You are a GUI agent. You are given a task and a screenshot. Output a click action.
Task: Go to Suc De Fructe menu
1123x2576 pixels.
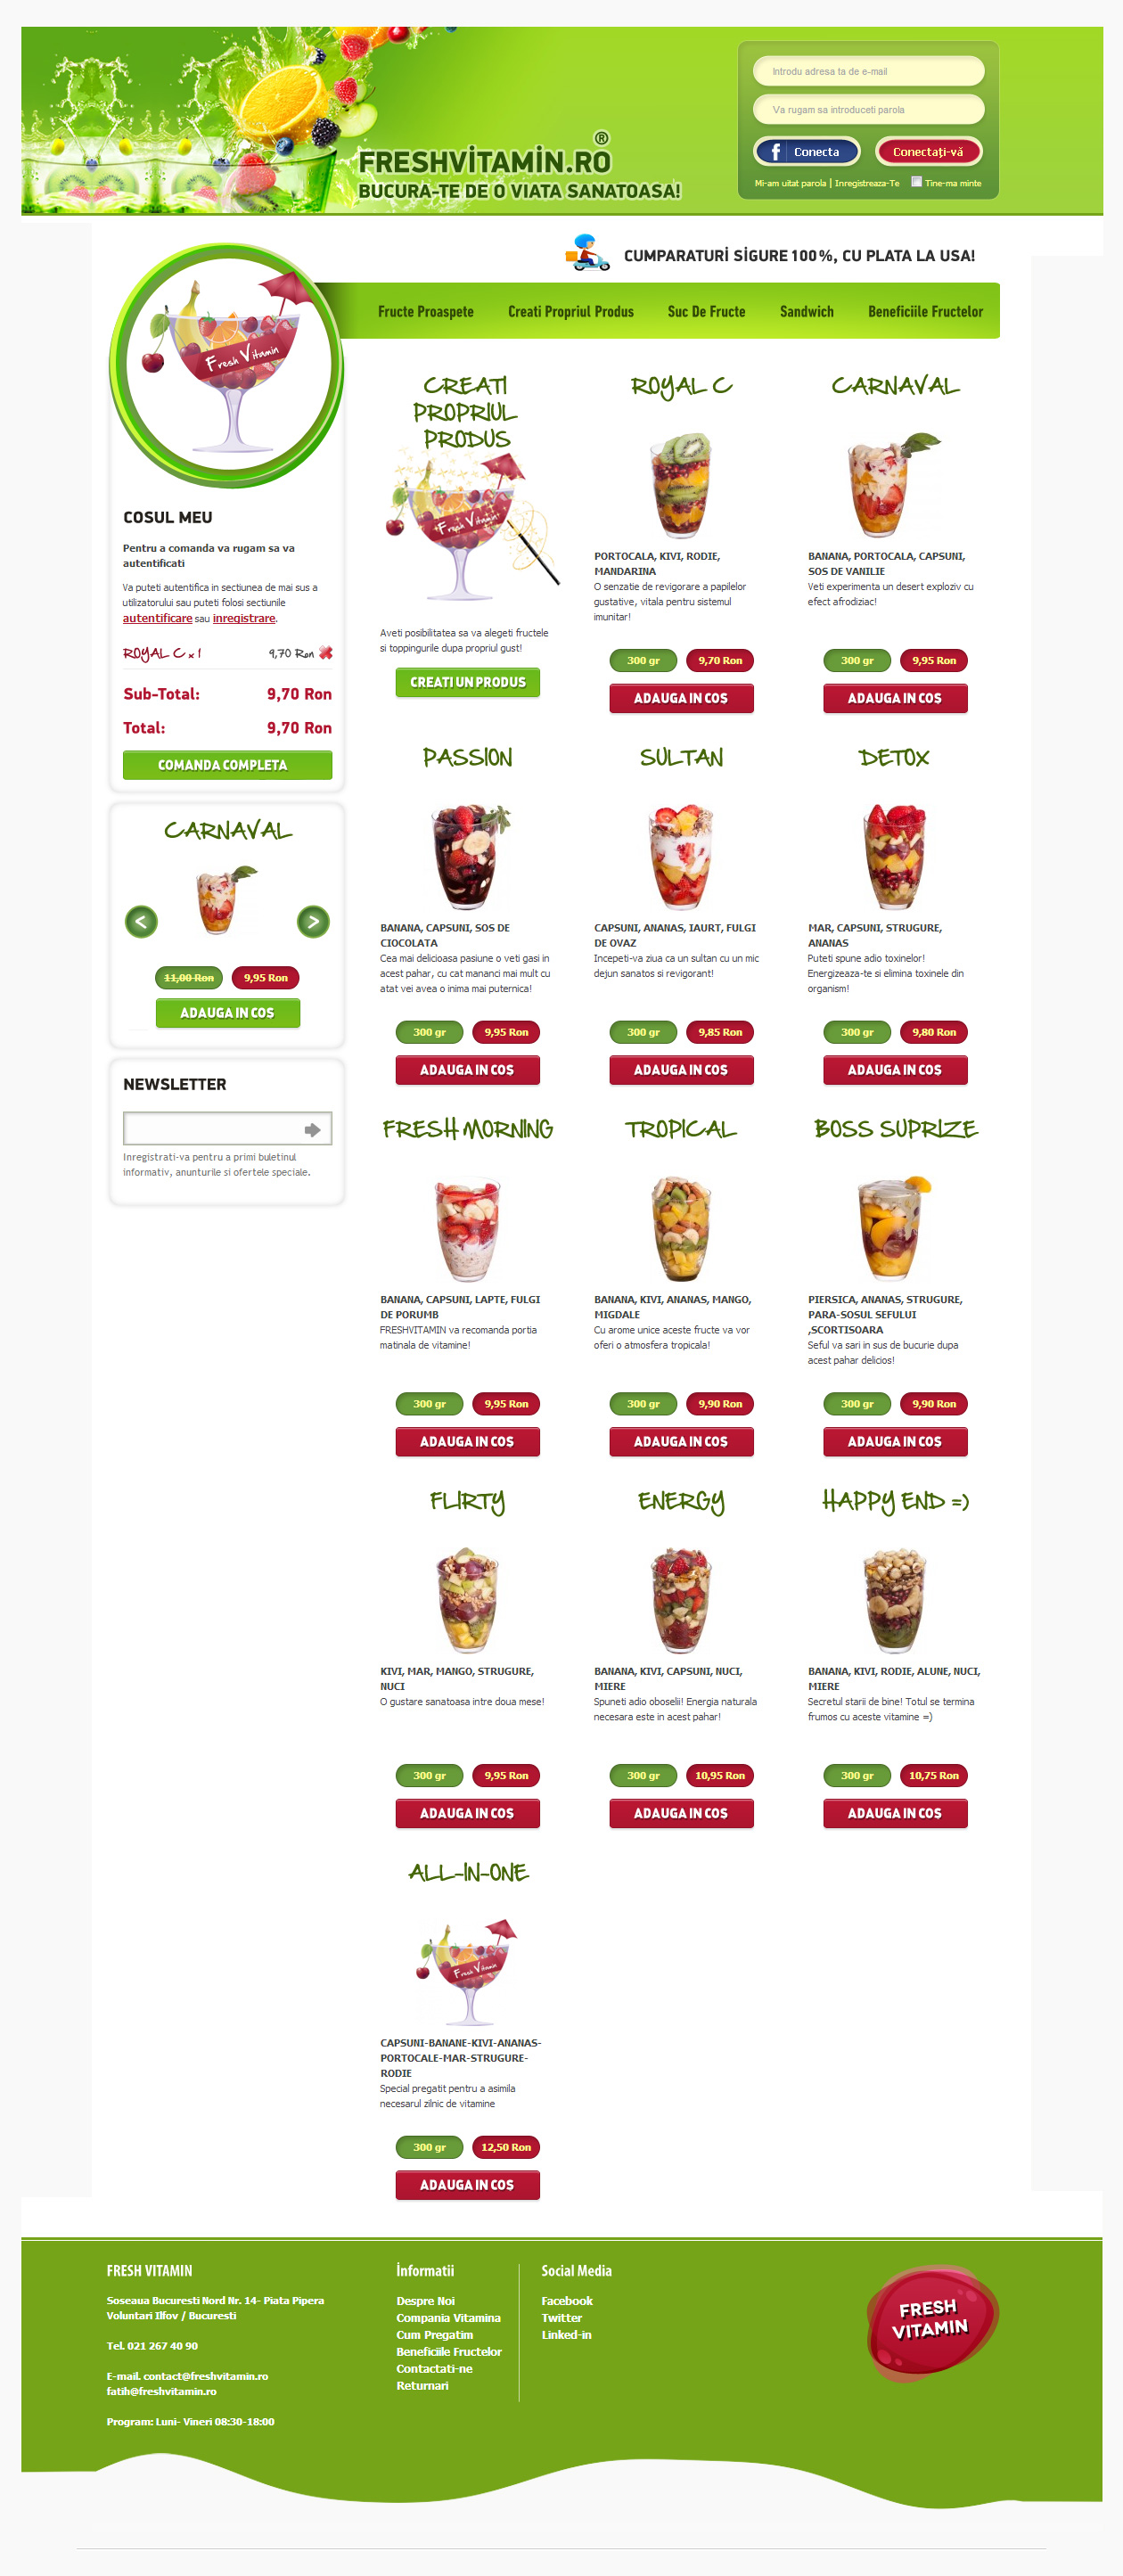pos(707,312)
